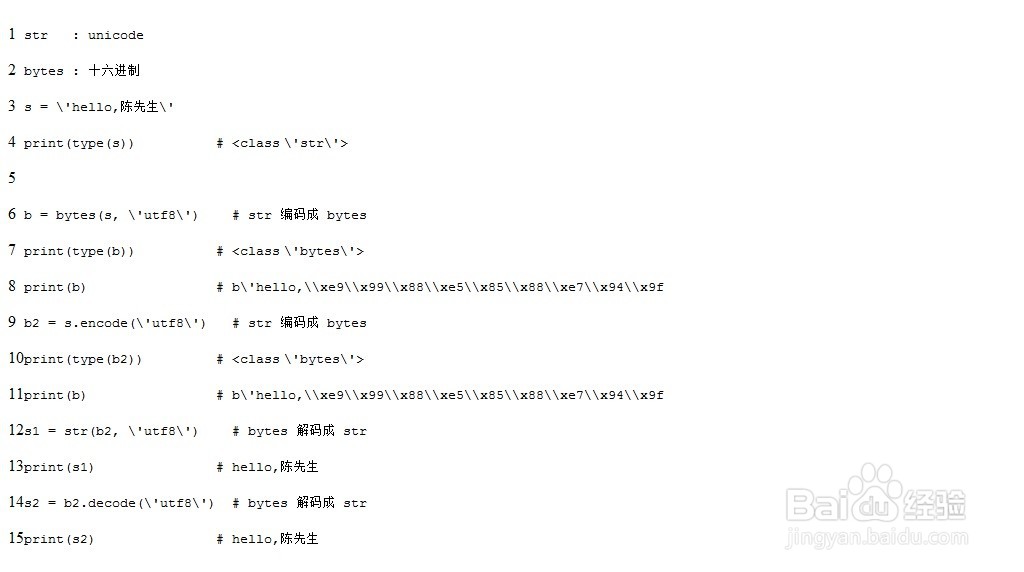Click the byte string comment on line 11

click(x=440, y=396)
